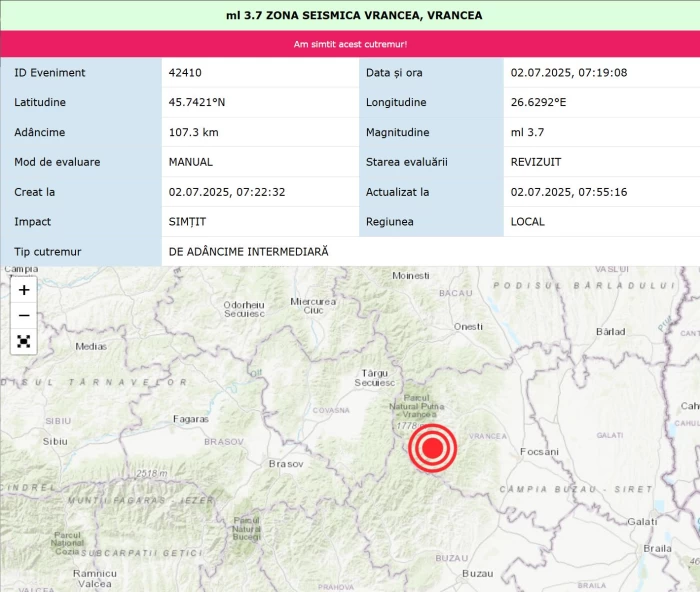Click Onesti town label on map
Screen dimensions: 700x592
(x=468, y=327)
